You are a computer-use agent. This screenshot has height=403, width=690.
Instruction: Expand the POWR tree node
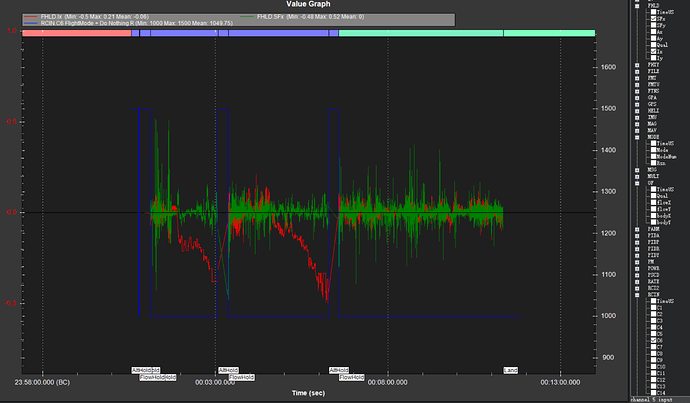pos(637,268)
